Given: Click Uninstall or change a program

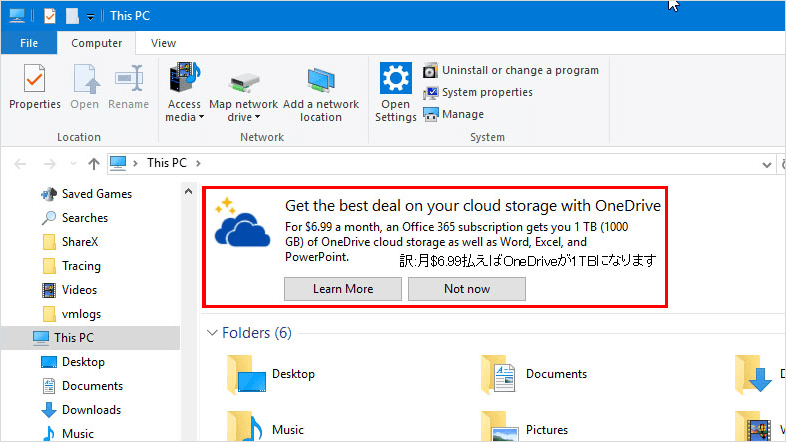Looking at the screenshot, I should click(x=511, y=70).
